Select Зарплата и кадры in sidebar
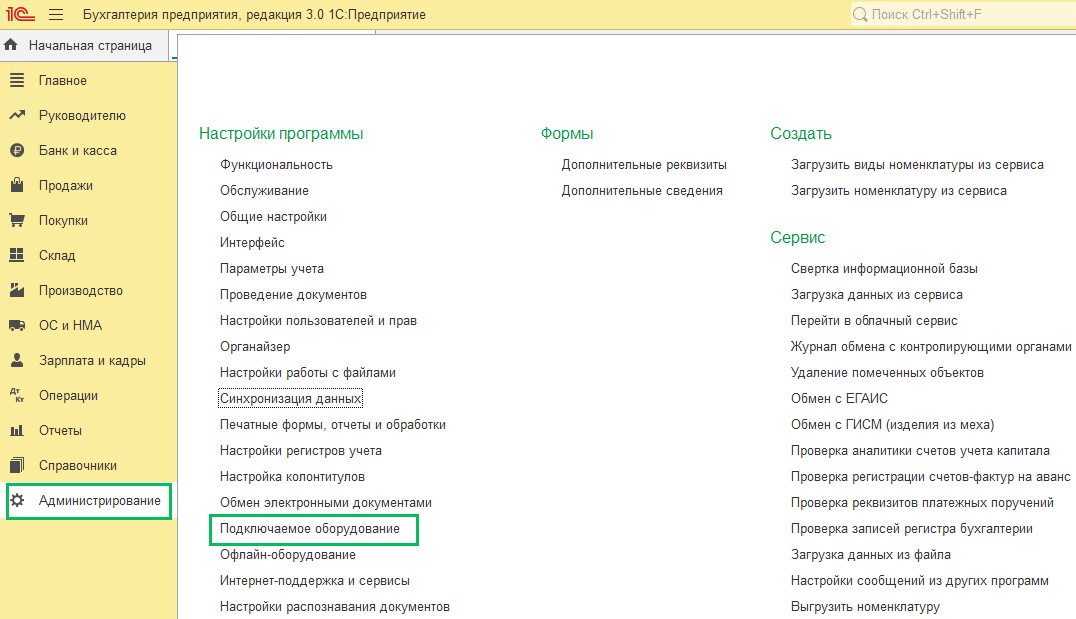This screenshot has width=1076, height=619. tap(92, 361)
